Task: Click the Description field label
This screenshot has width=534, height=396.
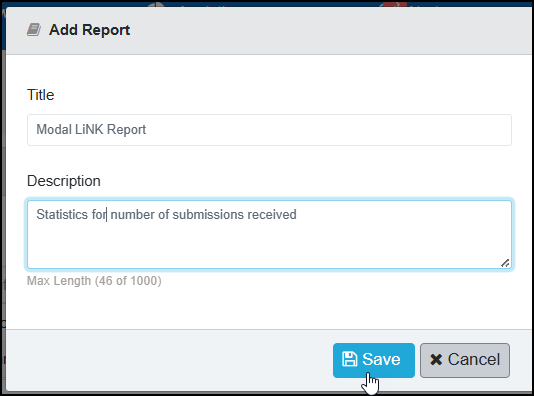Action: pos(64,181)
